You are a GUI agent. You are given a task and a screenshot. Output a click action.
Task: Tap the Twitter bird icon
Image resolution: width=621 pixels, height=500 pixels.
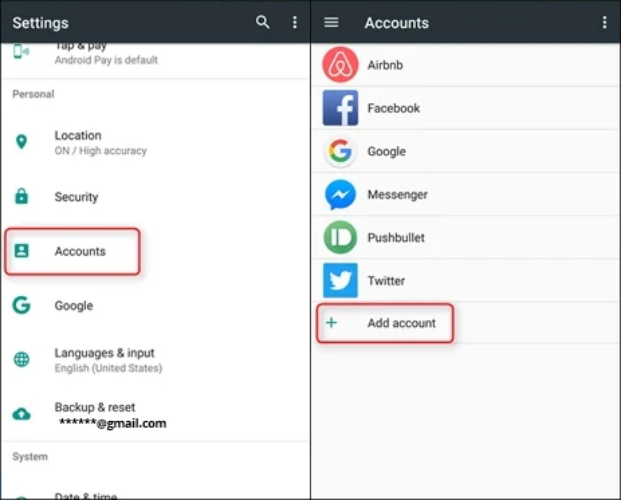coord(340,281)
